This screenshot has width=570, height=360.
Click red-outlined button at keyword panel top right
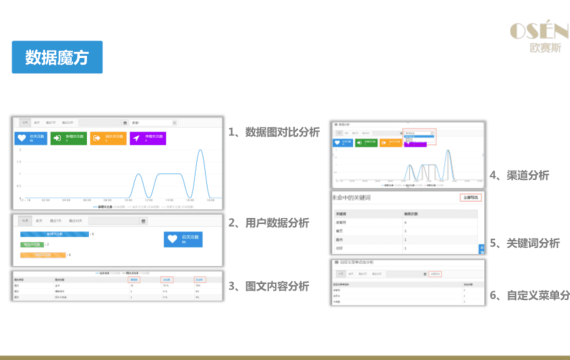point(471,197)
